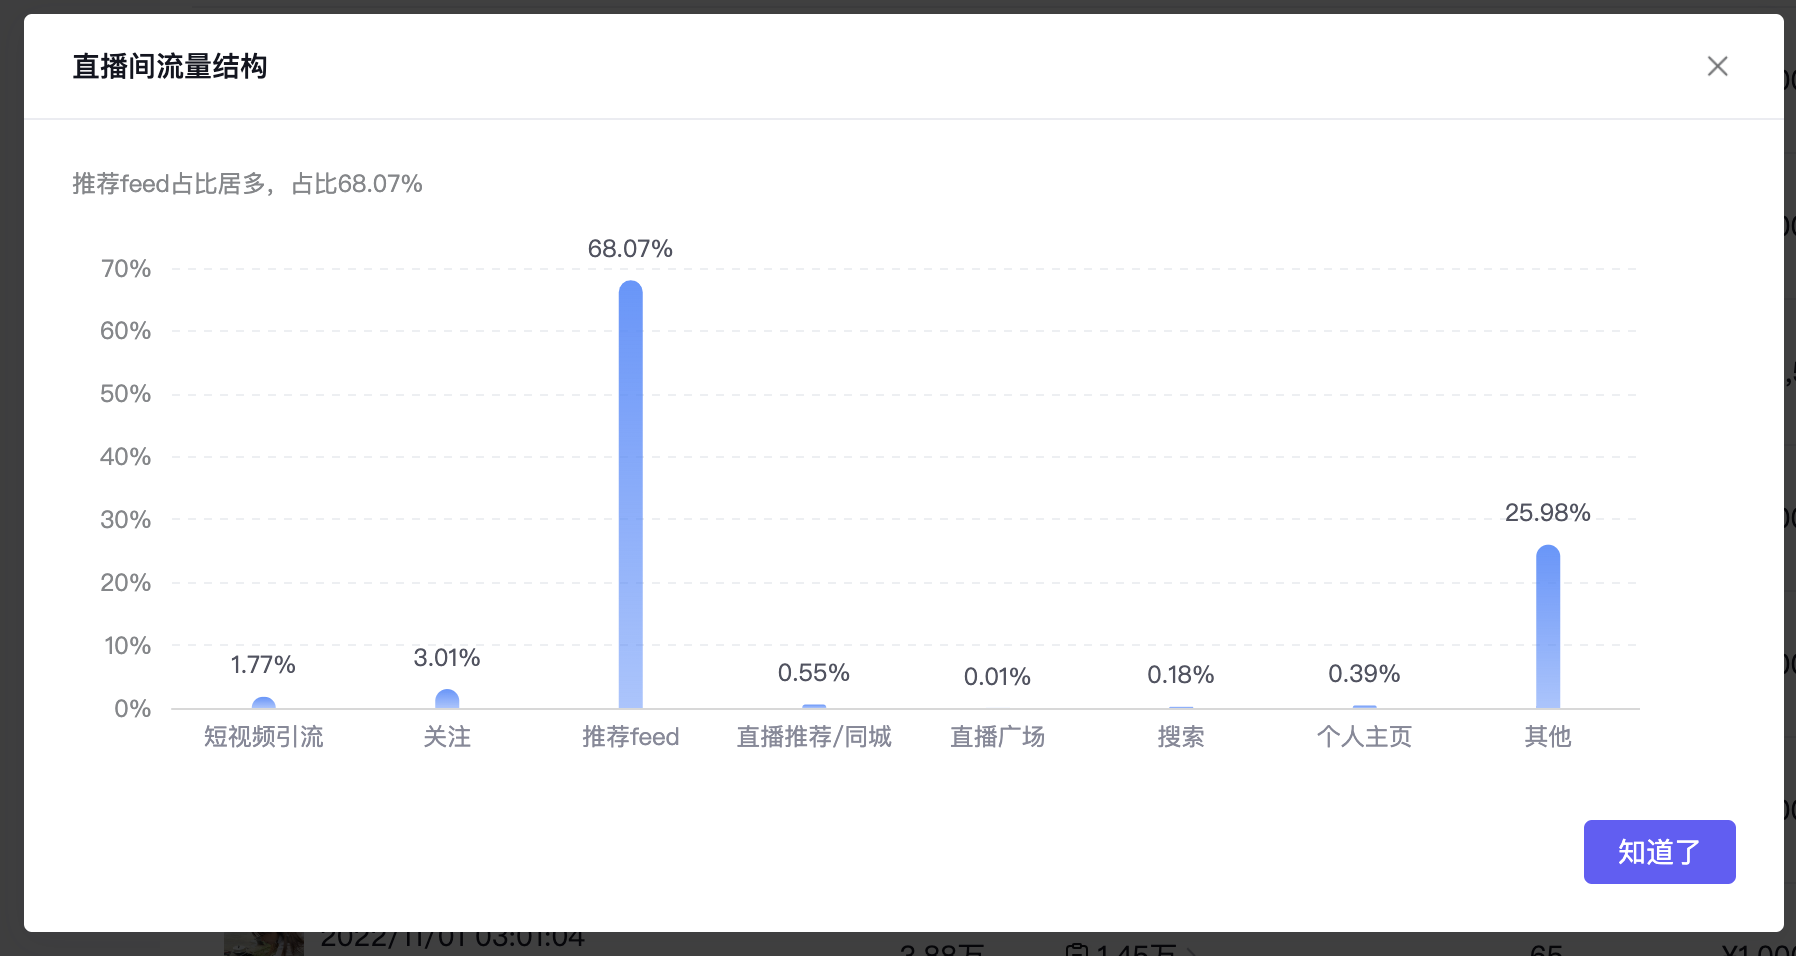Click the 70% y-axis tick label

tap(126, 269)
